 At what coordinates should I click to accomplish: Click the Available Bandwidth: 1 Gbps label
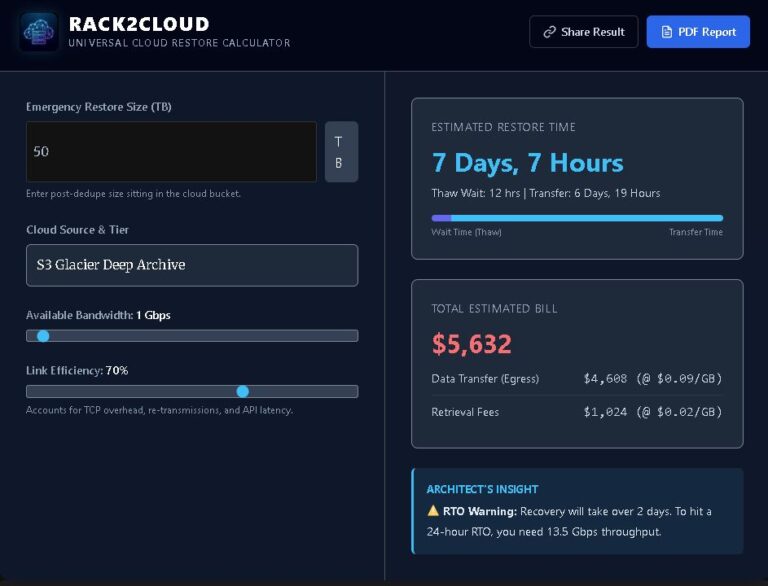tap(98, 315)
